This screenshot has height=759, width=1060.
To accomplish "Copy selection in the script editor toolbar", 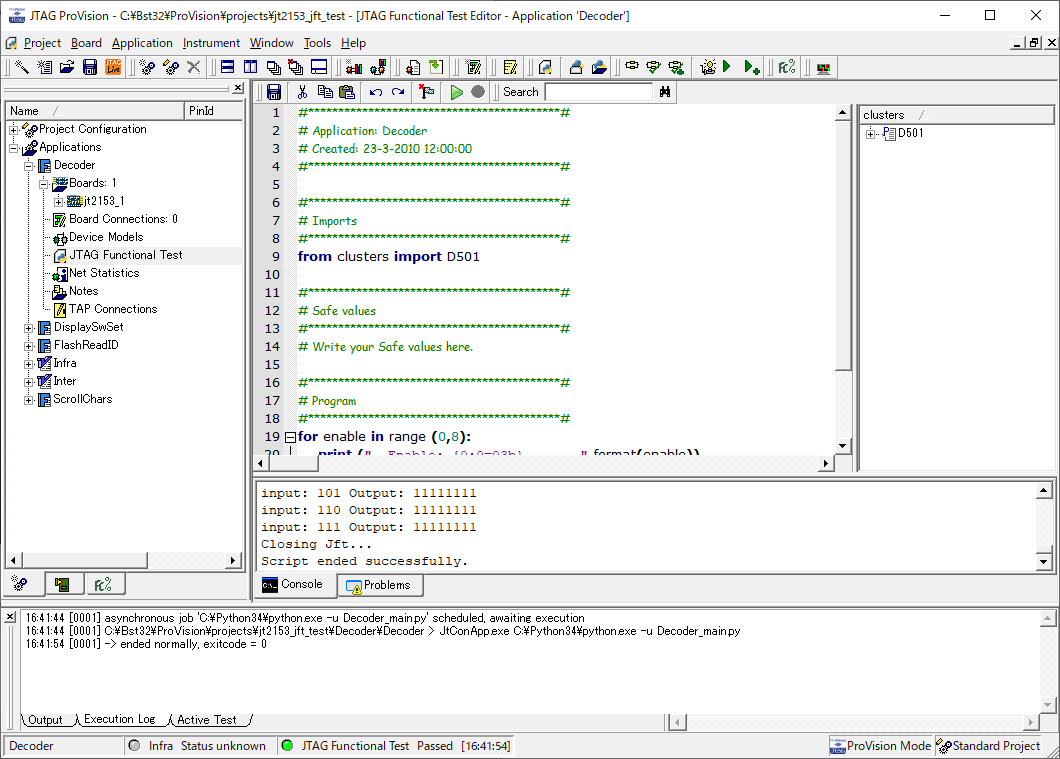I will pyautogui.click(x=324, y=92).
